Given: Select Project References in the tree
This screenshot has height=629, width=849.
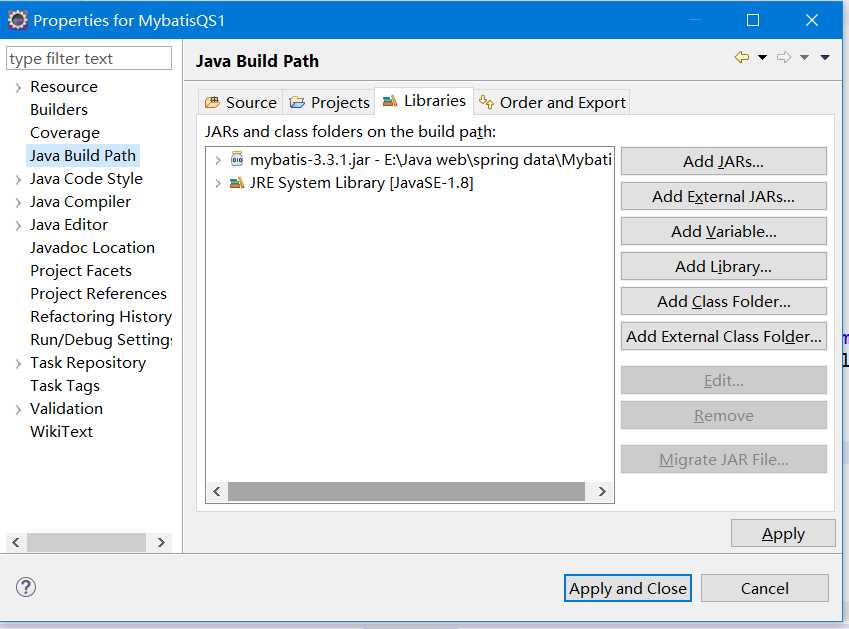Looking at the screenshot, I should (99, 293).
